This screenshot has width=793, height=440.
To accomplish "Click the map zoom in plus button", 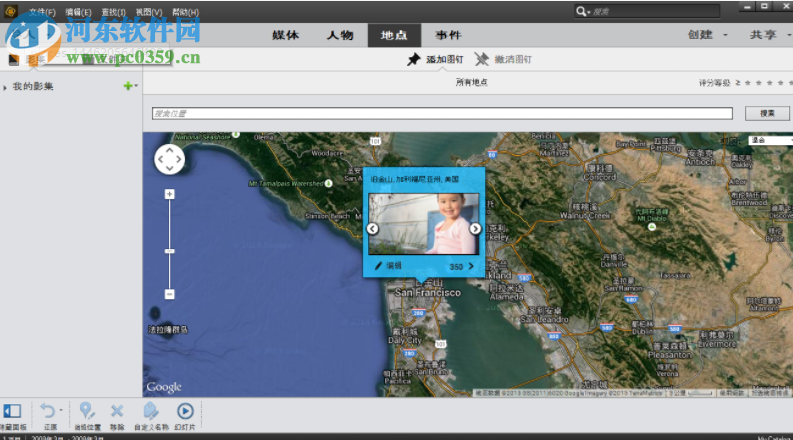I will pyautogui.click(x=169, y=194).
